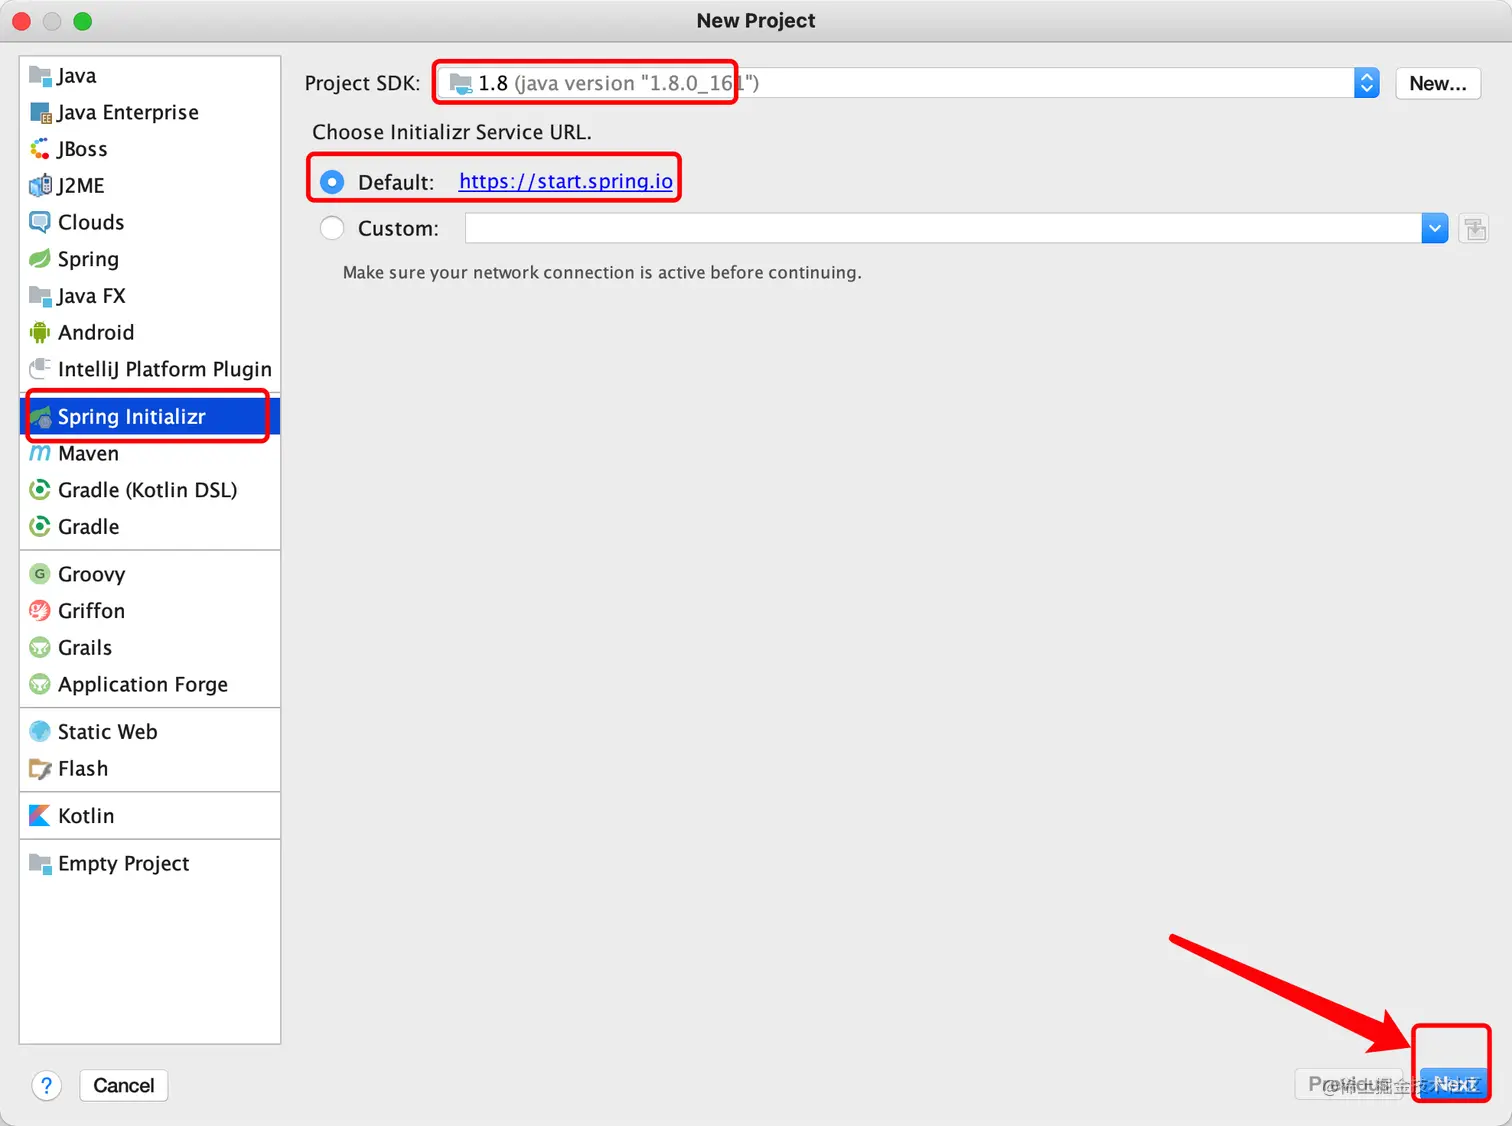Open the Project SDK dropdown arrows
1512x1126 pixels.
point(1366,83)
